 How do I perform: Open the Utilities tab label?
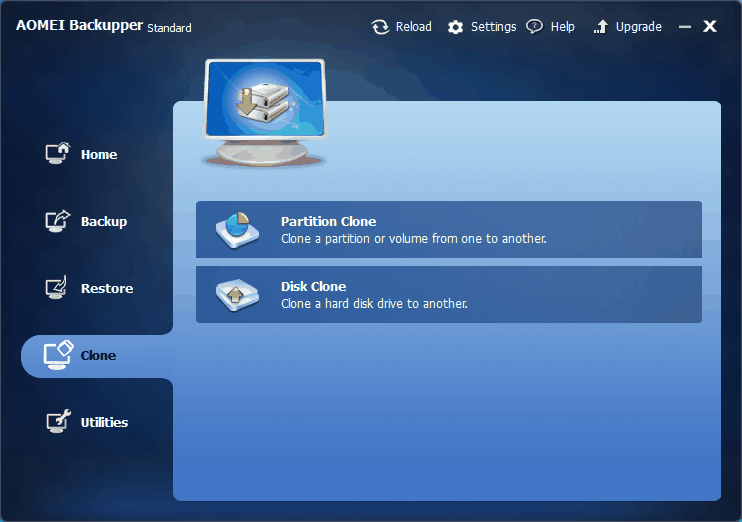(104, 422)
